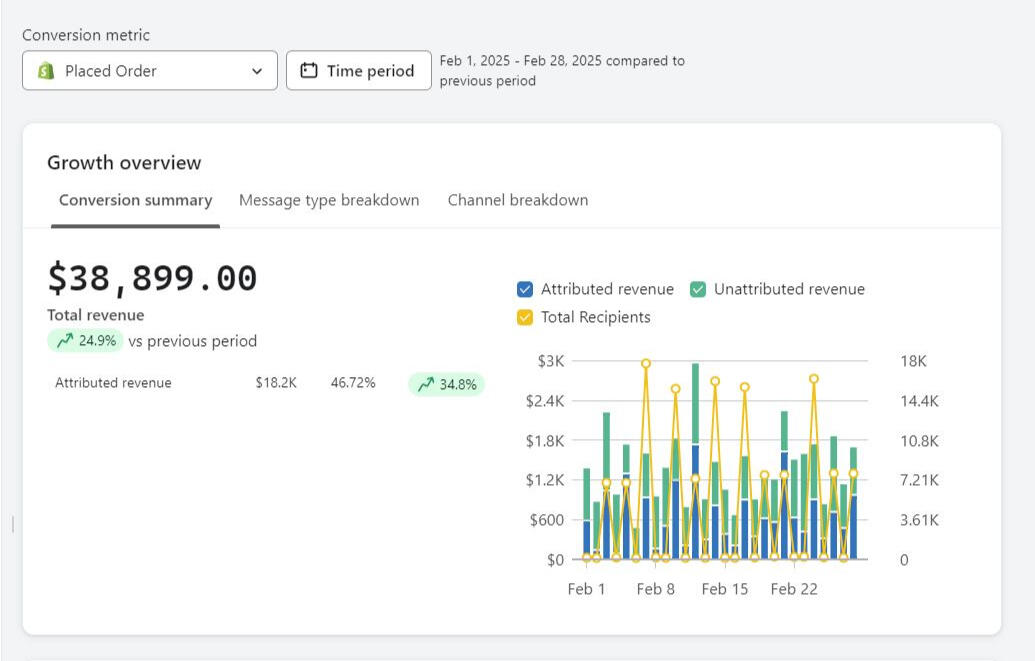Click the upward trend arrow next to 24.9%
Image resolution: width=1035 pixels, height=661 pixels.
coord(65,341)
